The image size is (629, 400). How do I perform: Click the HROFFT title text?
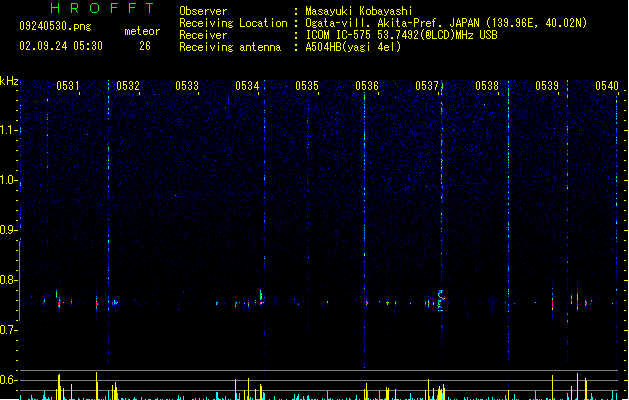coord(102,8)
